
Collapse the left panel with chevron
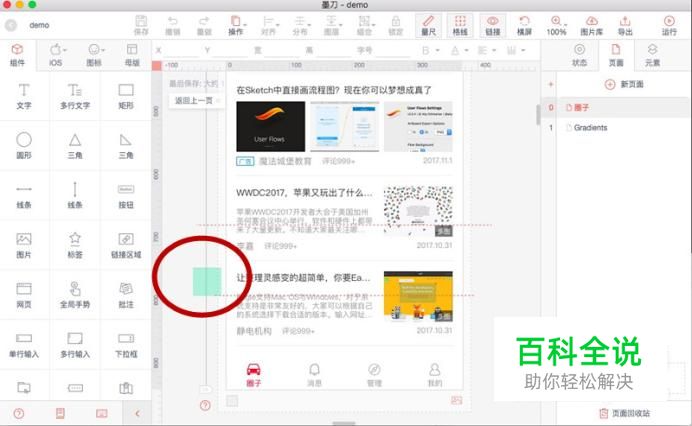(x=137, y=413)
